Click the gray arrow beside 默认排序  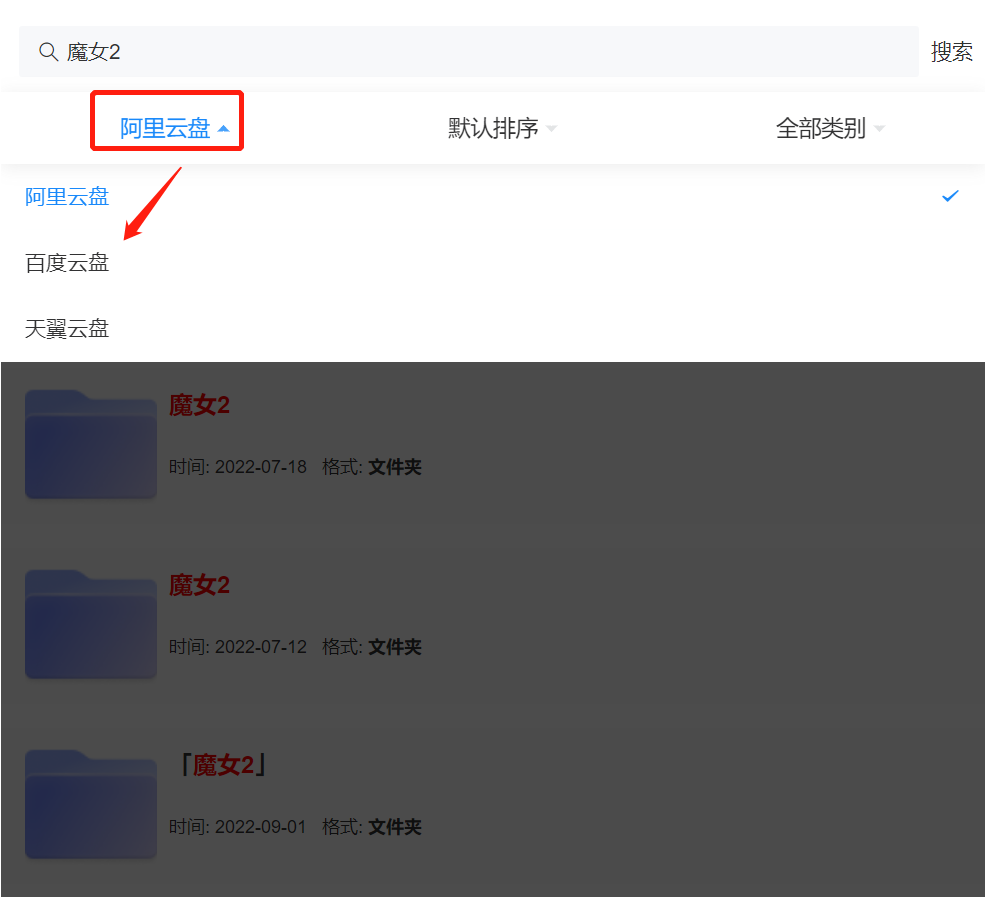(x=552, y=129)
